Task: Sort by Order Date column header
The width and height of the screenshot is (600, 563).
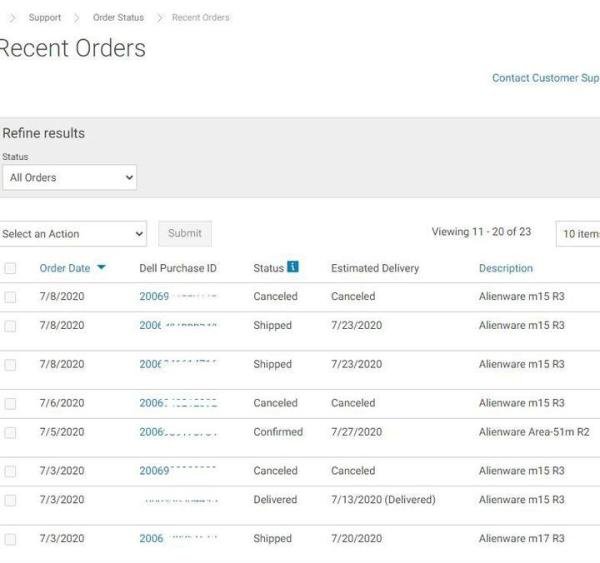Action: [x=65, y=268]
